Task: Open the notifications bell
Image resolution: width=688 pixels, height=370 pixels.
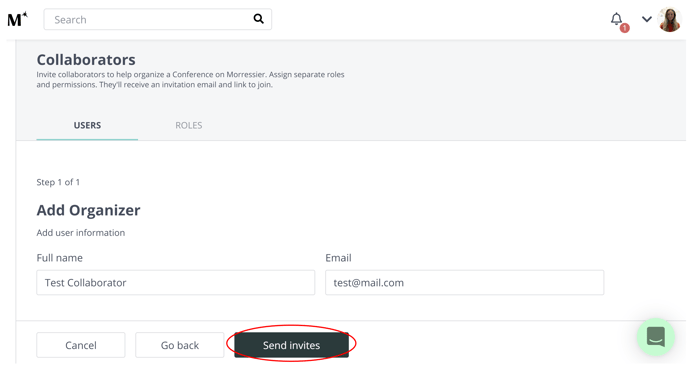Action: (x=616, y=19)
